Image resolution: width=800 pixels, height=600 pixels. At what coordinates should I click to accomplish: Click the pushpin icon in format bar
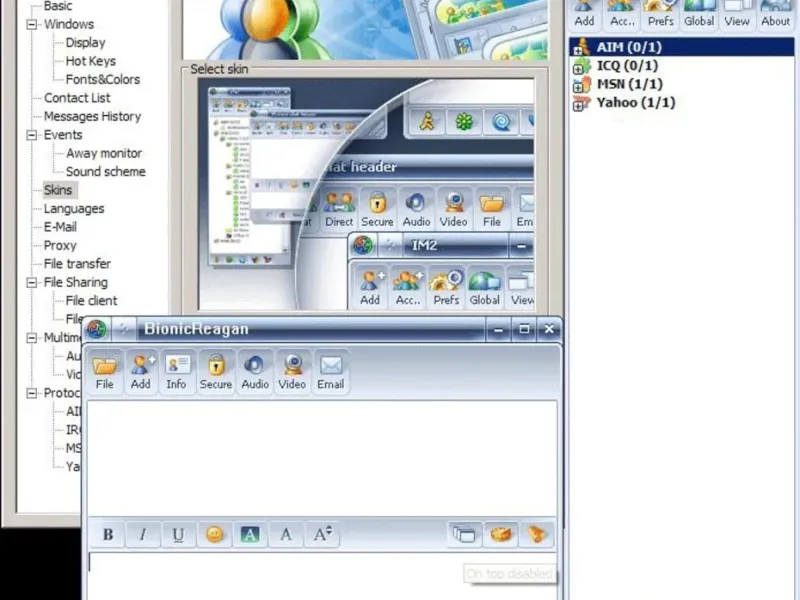(536, 534)
